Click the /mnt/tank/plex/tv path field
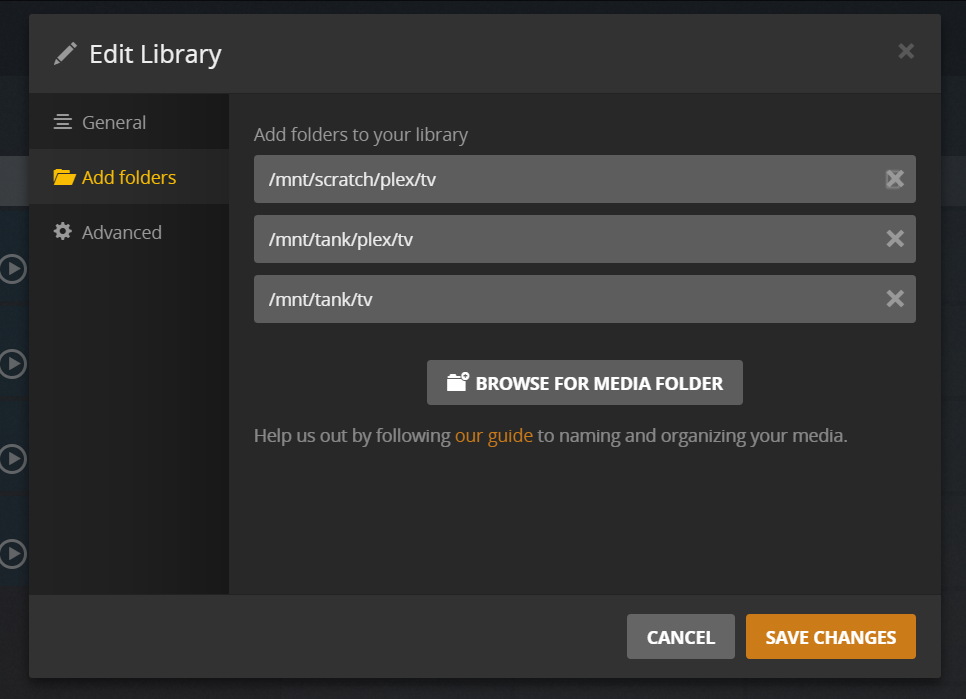 560,239
